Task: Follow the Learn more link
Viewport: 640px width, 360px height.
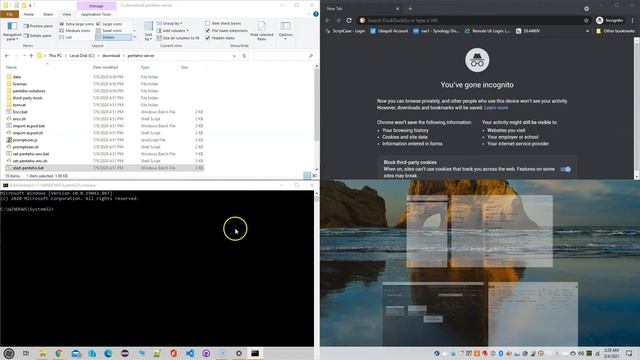Action: (496, 108)
